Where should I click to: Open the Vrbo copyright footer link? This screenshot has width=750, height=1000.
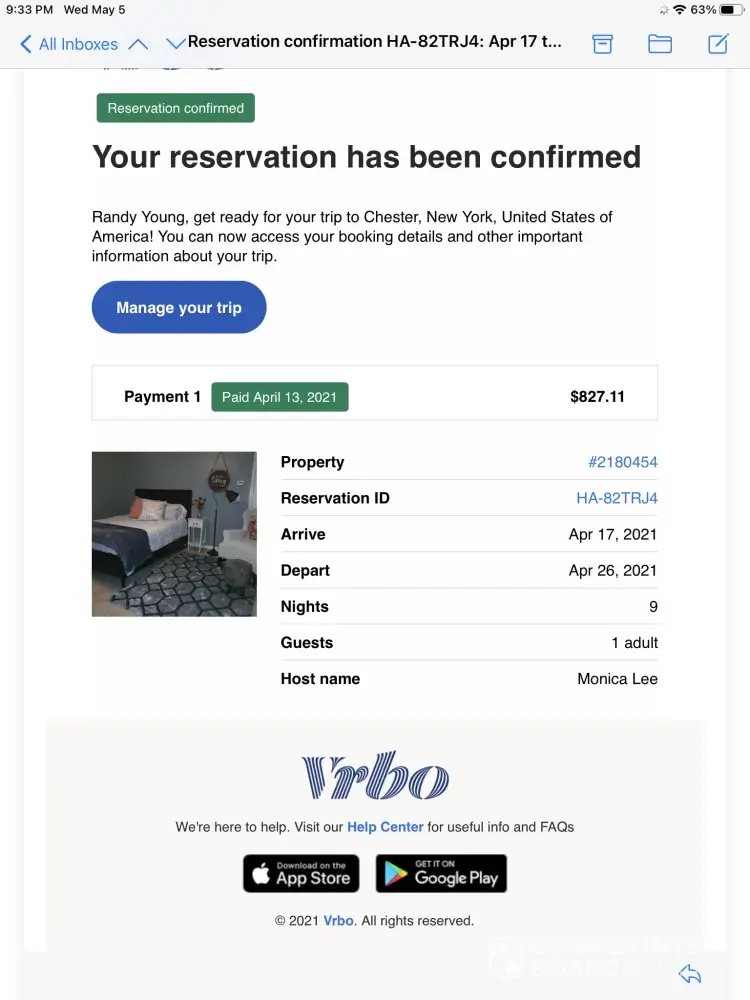338,921
